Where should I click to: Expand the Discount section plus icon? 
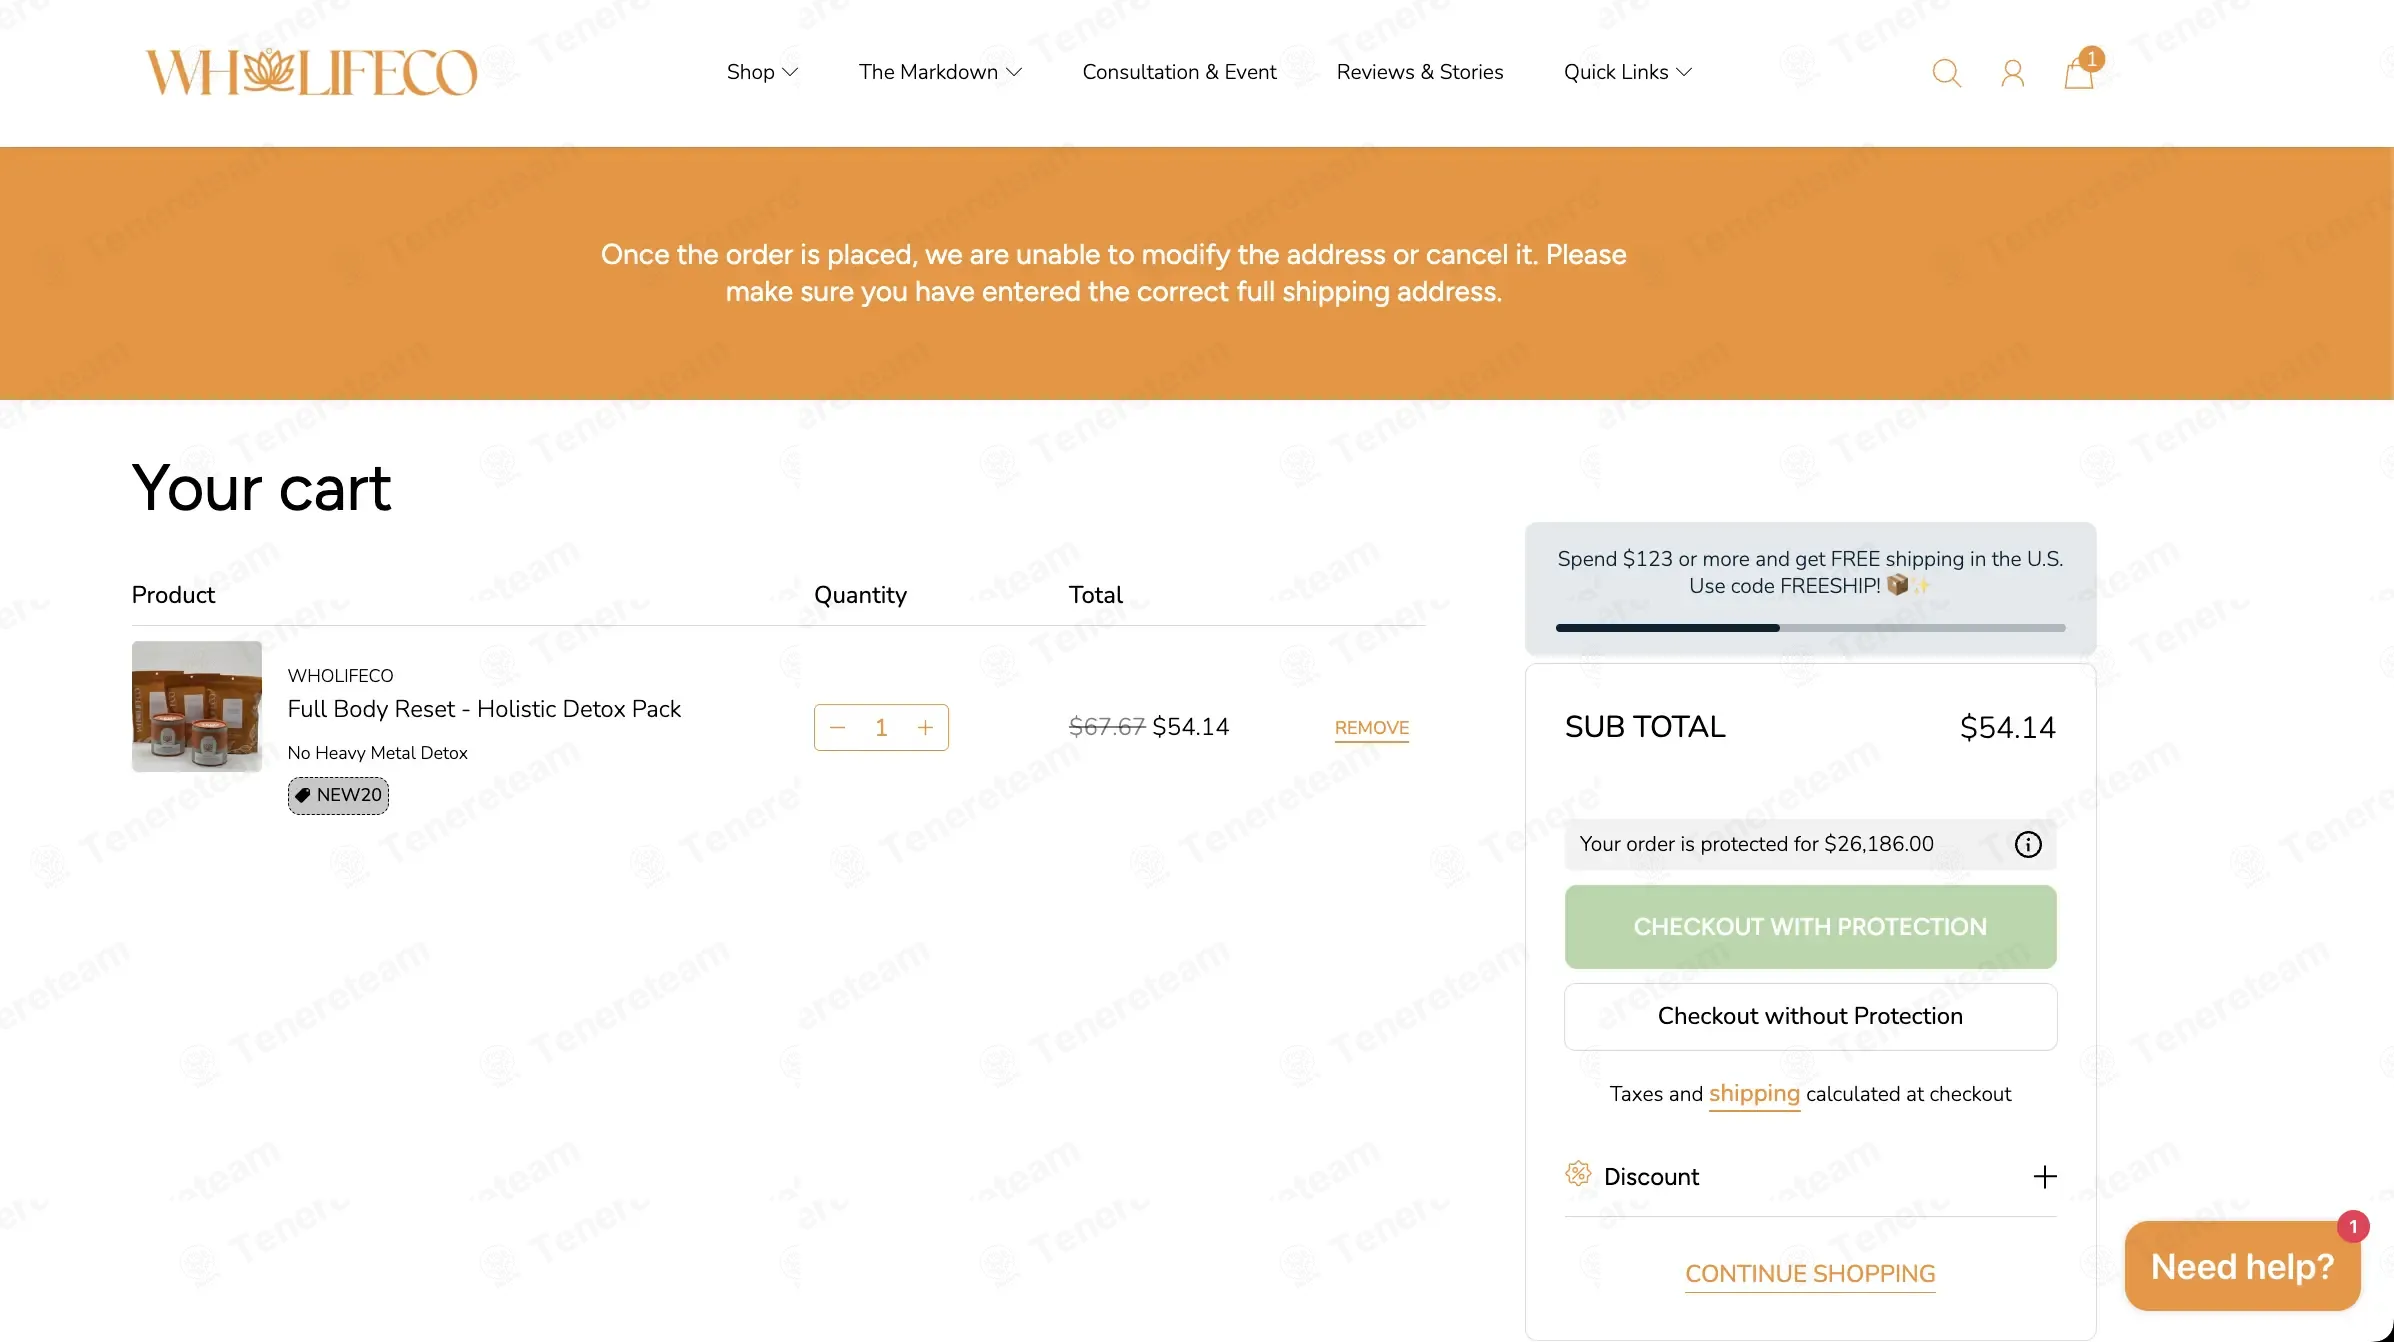click(2045, 1176)
